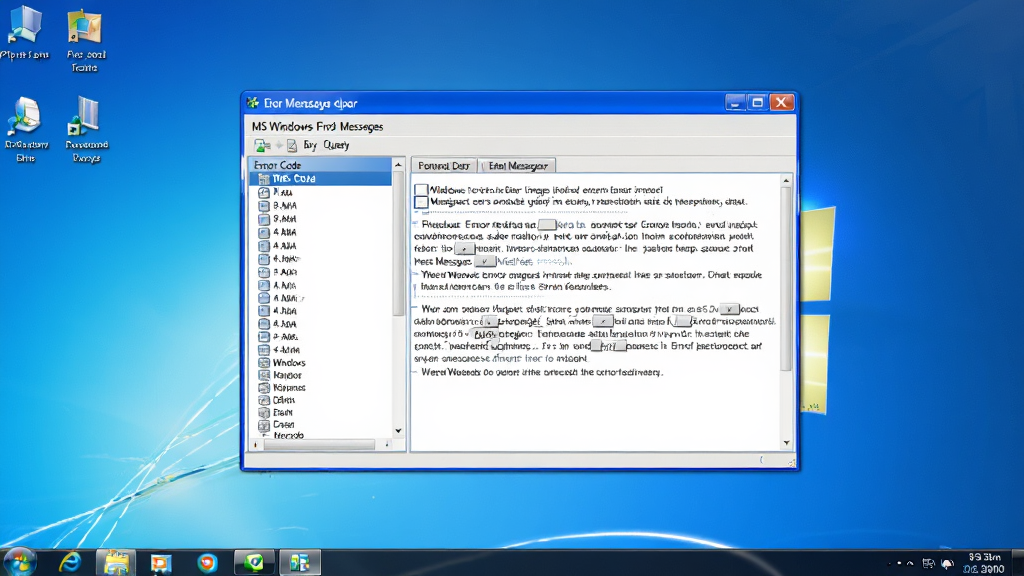
Task: Click the horizontal scrollbar's right arrow under the list
Action: (x=387, y=444)
